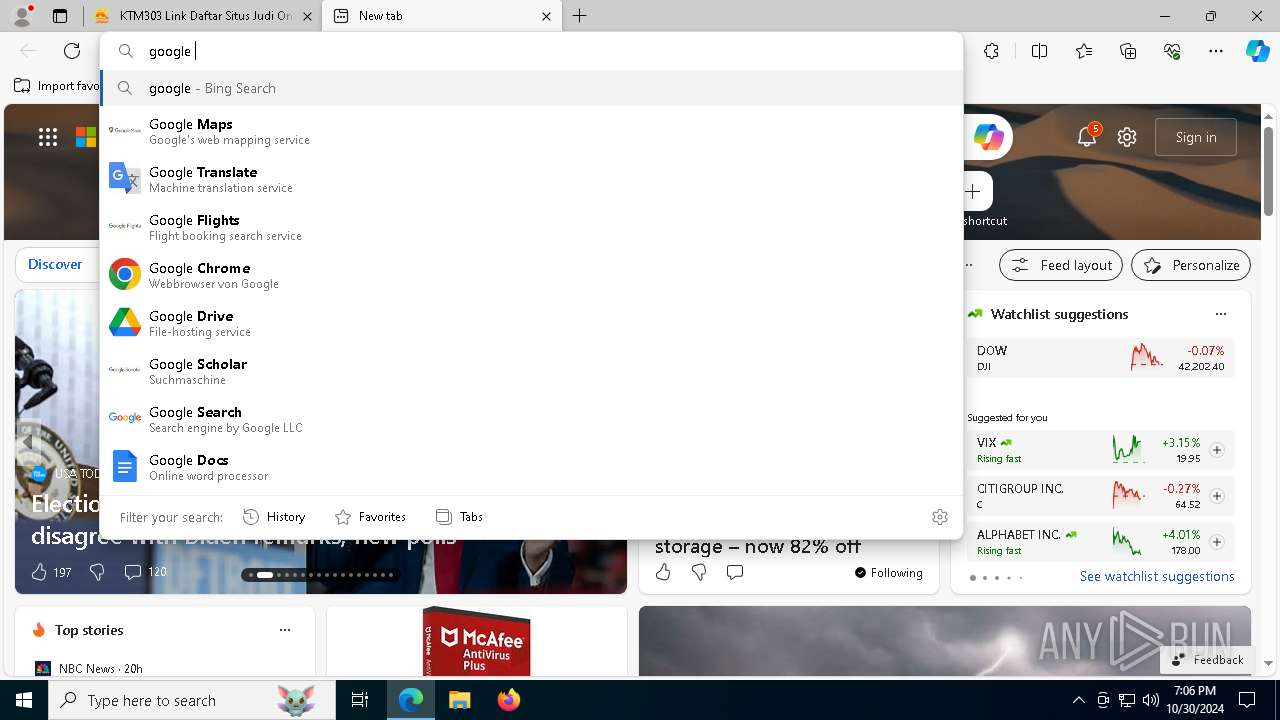This screenshot has width=1280, height=720.
Task: Open address bar search settings gear
Action: click(939, 517)
